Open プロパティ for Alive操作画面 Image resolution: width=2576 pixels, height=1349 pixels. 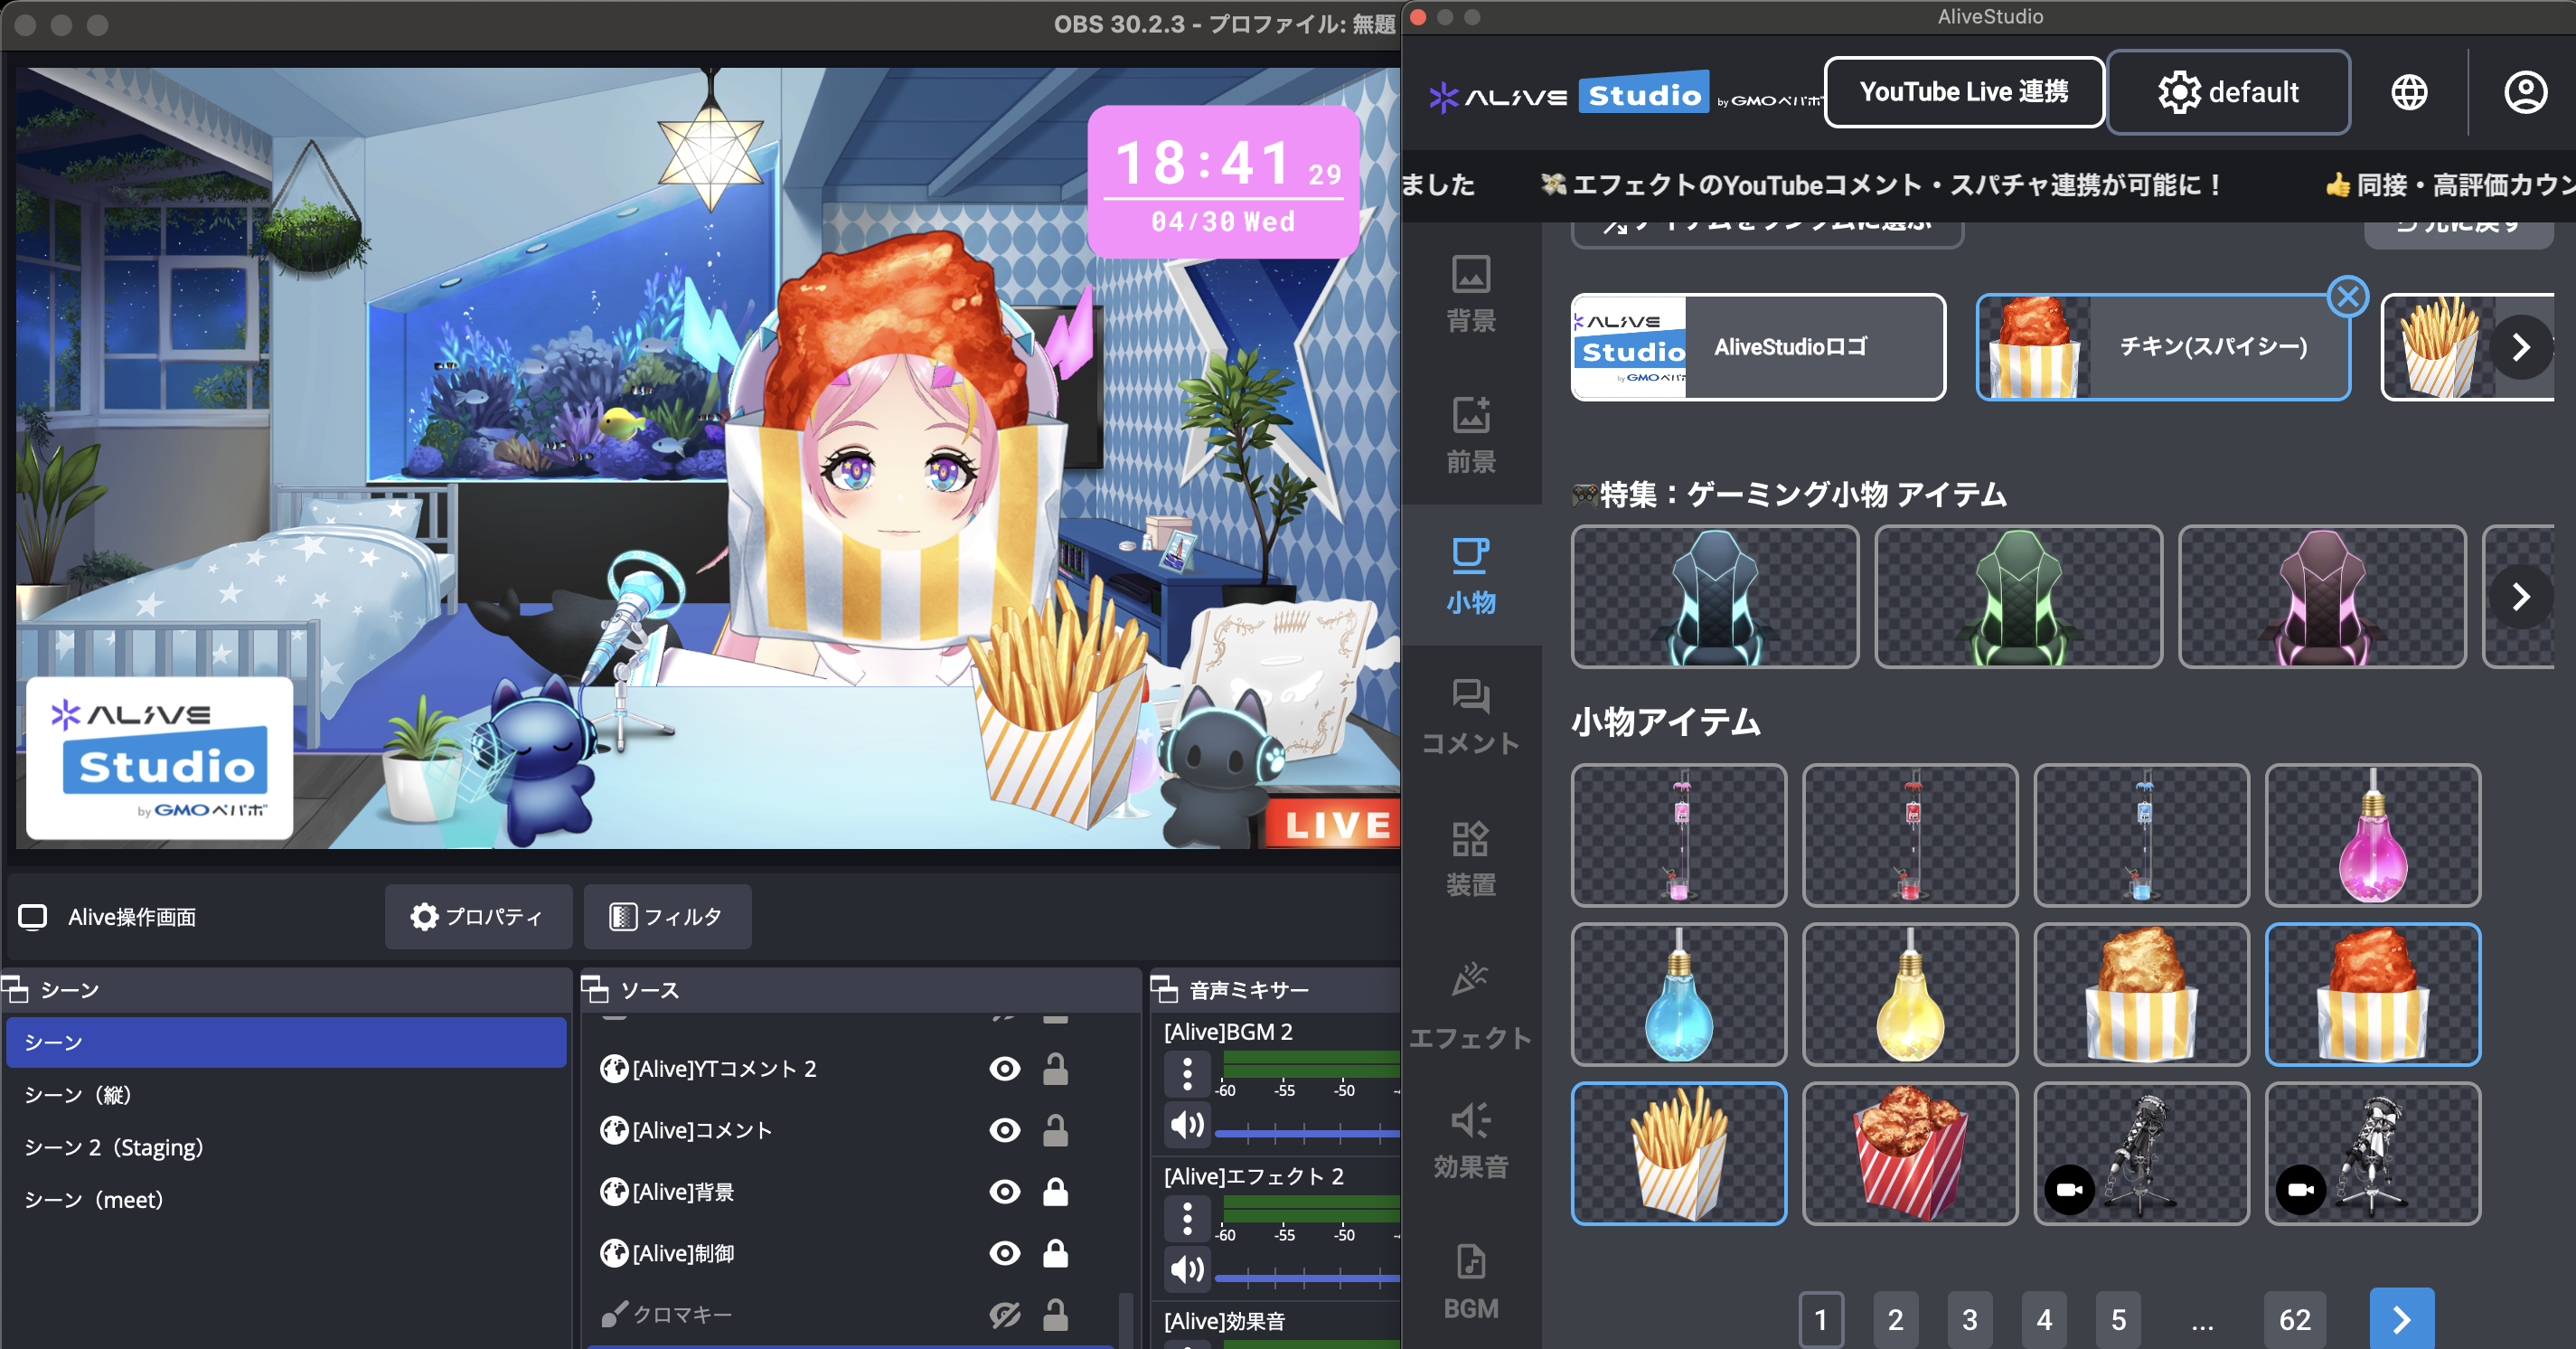(478, 916)
